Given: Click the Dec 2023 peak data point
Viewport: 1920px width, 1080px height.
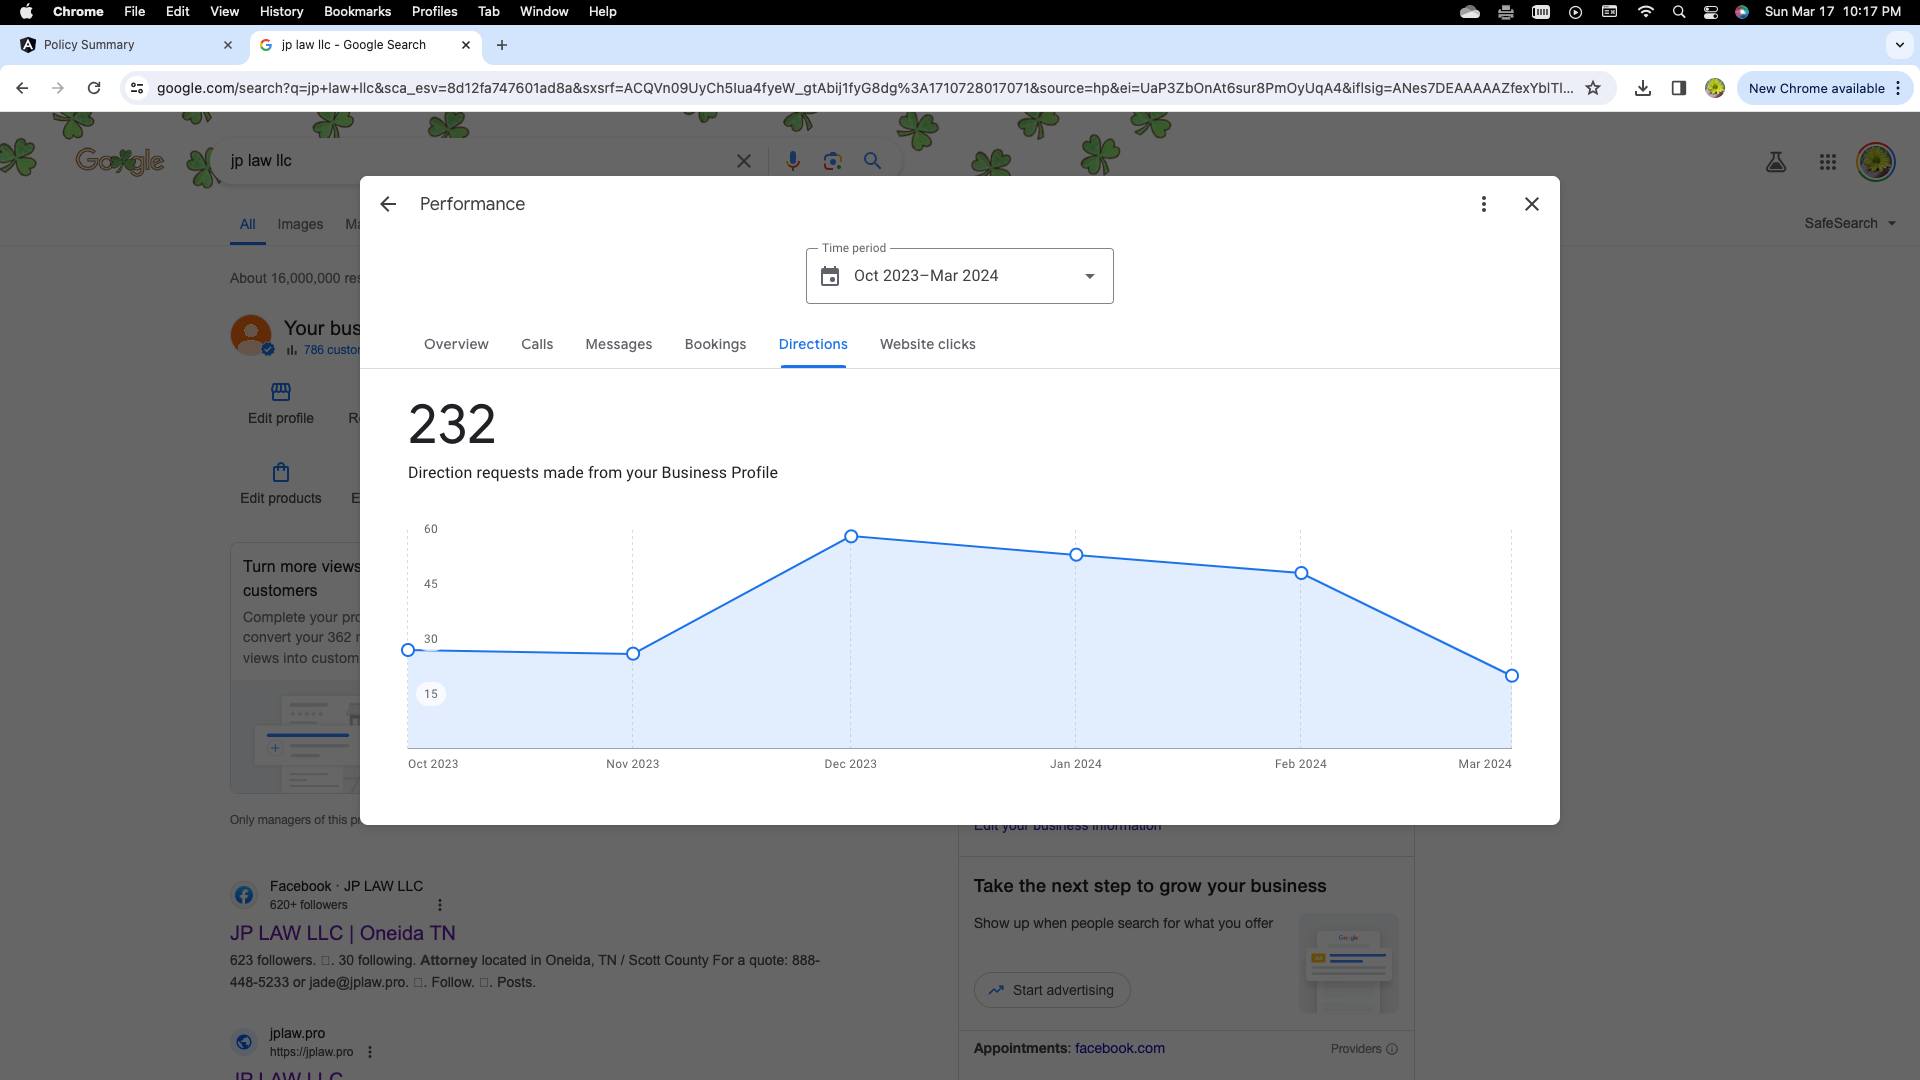Looking at the screenshot, I should pos(851,537).
